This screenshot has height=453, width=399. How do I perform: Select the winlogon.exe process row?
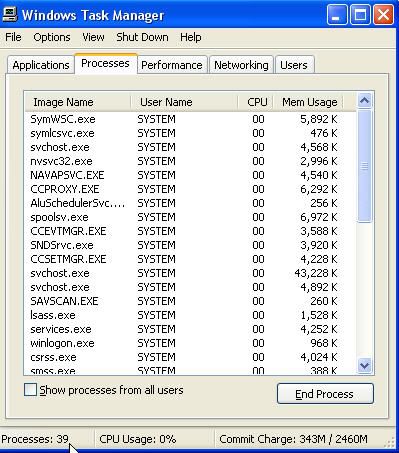click(190, 343)
